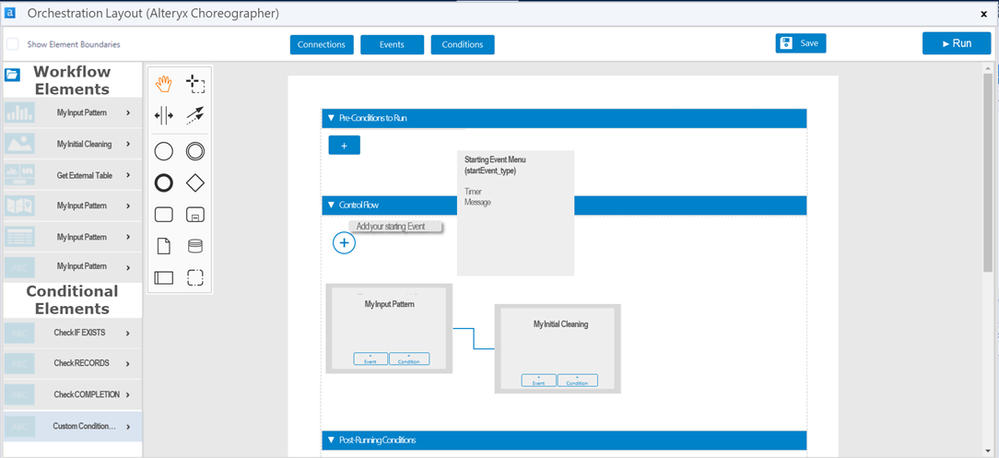Pick the dashed Group shape
Viewport: 999px width, 458px height.
click(x=195, y=278)
